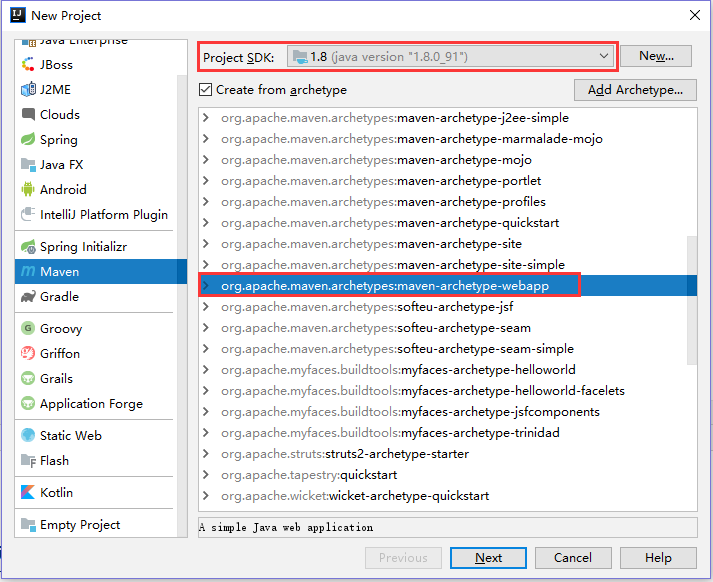Click the Clouds speech bubble icon

[x=28, y=115]
